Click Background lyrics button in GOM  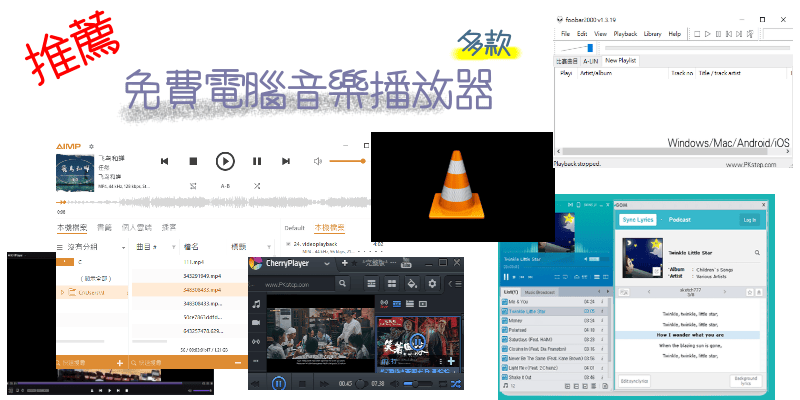tap(746, 381)
